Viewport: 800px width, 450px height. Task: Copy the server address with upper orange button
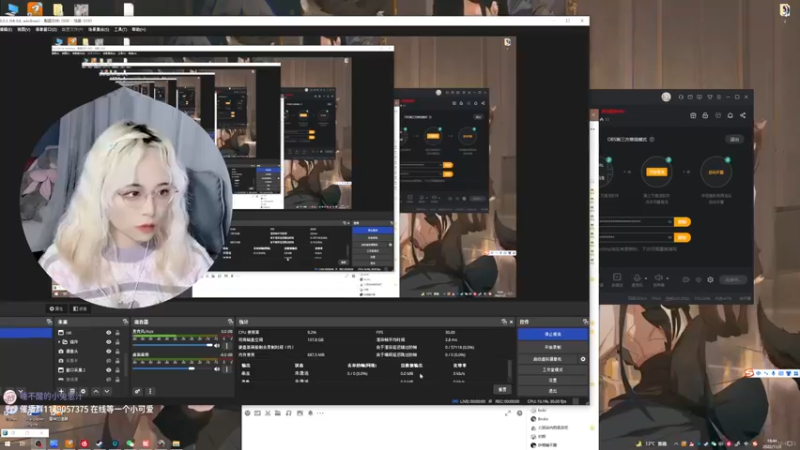[682, 221]
